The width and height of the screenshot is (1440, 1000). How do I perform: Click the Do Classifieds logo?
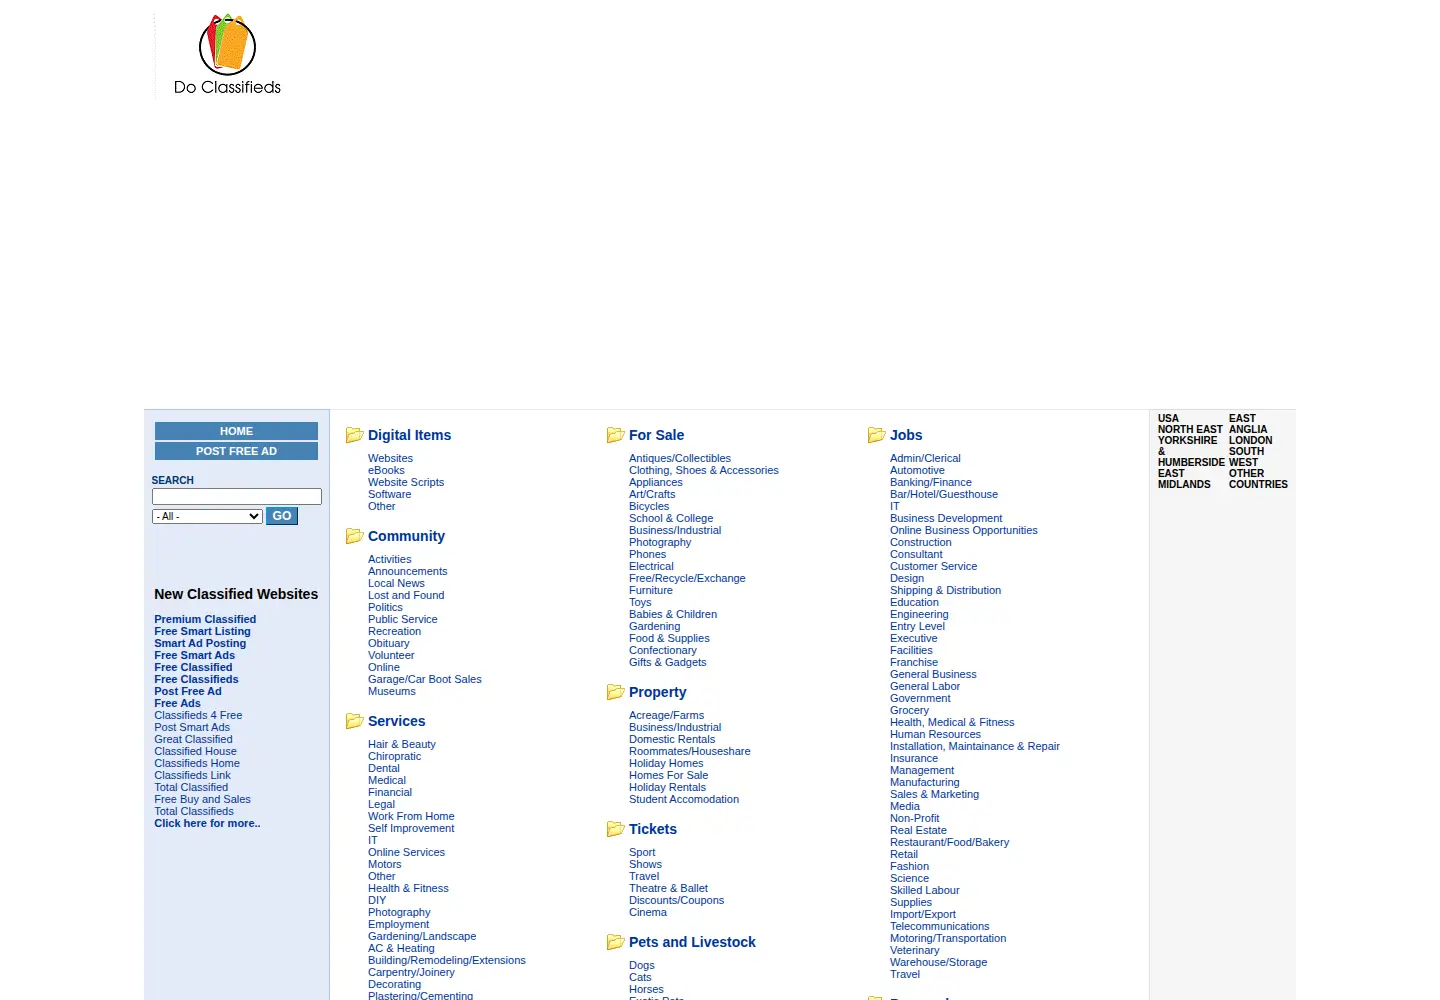[x=227, y=55]
